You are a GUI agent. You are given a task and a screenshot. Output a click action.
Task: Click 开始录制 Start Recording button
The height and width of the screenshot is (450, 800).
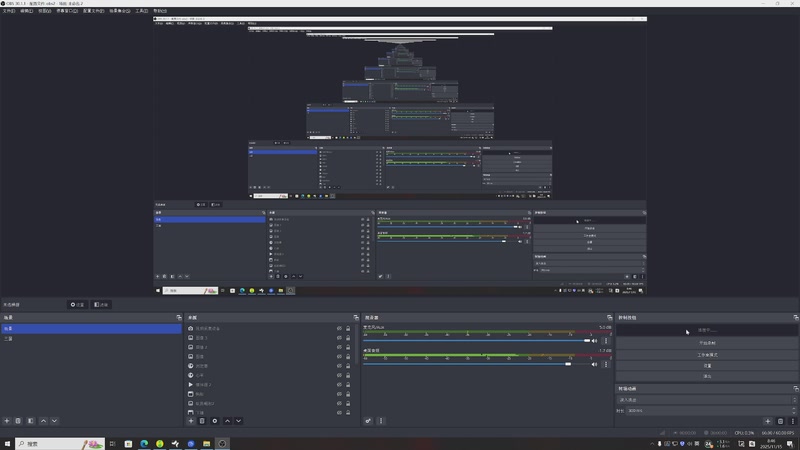(x=707, y=343)
